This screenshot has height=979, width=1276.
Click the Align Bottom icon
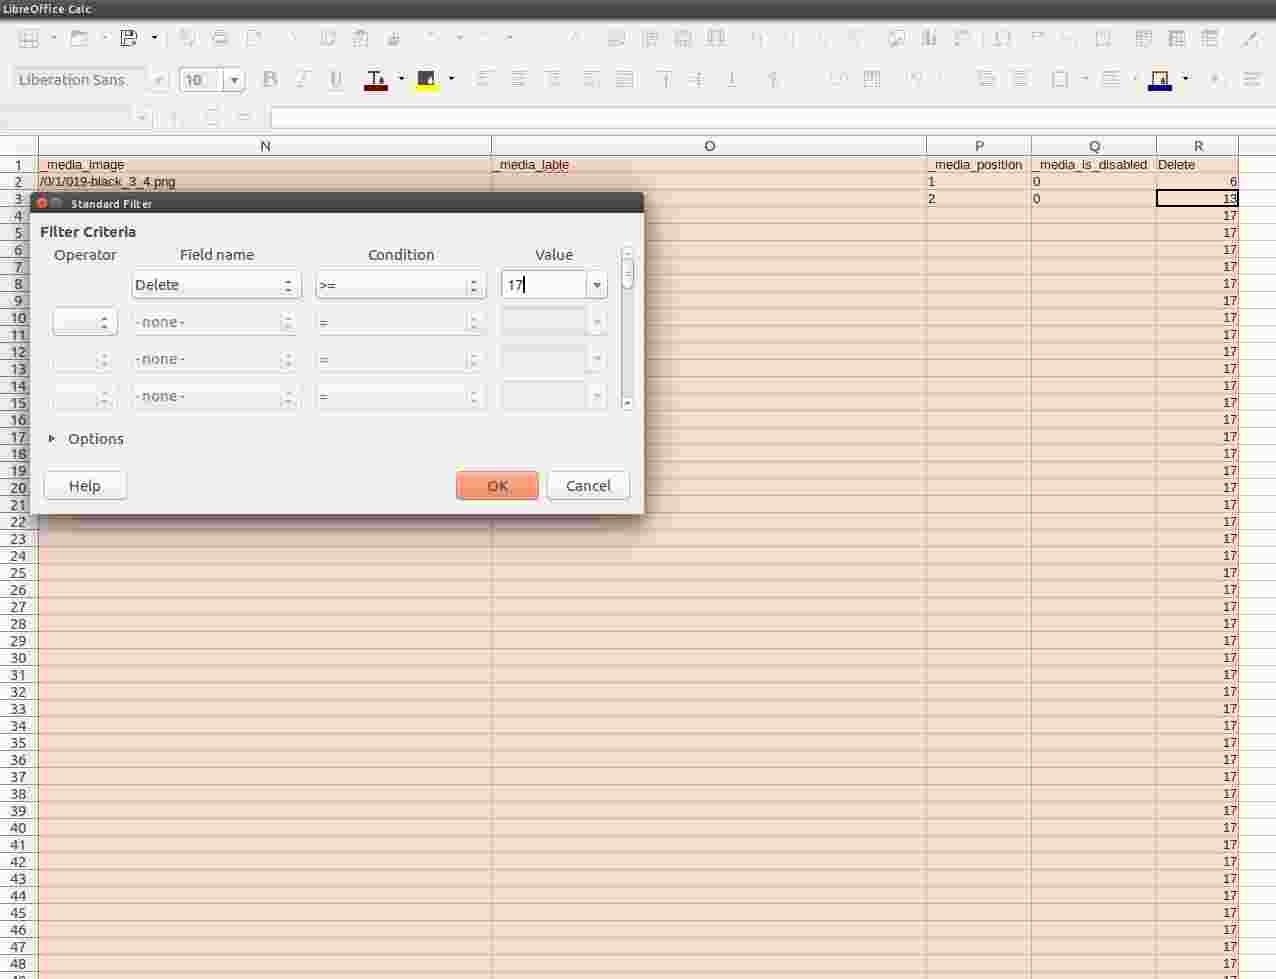pyautogui.click(x=731, y=79)
